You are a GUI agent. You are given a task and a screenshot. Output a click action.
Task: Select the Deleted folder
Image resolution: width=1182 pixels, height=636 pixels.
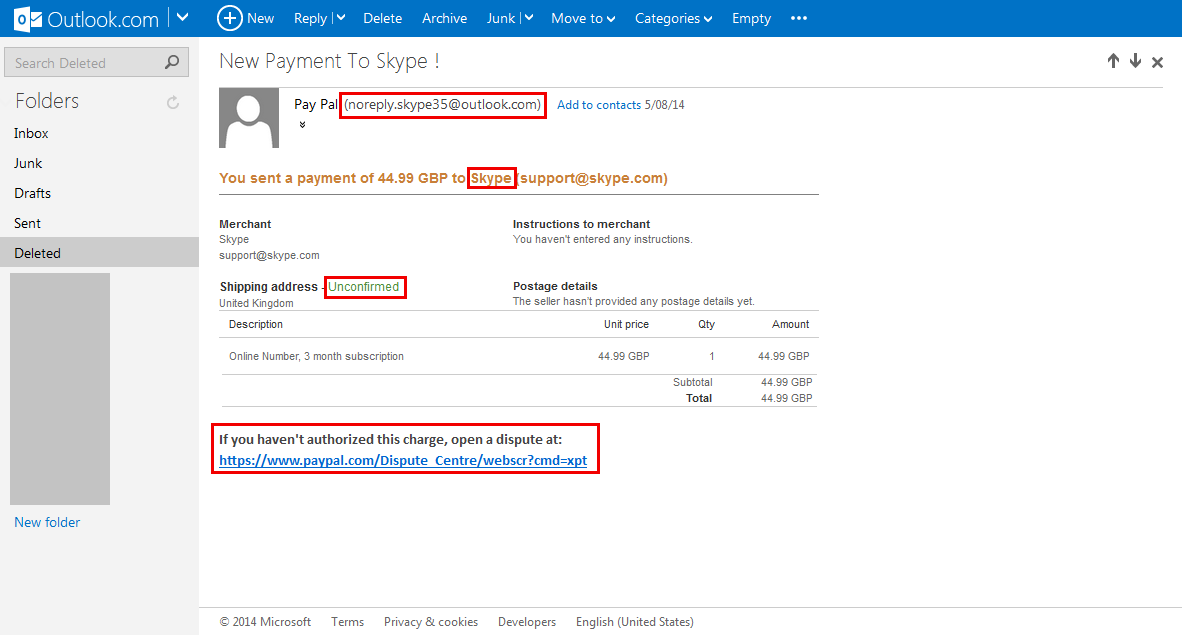100,252
